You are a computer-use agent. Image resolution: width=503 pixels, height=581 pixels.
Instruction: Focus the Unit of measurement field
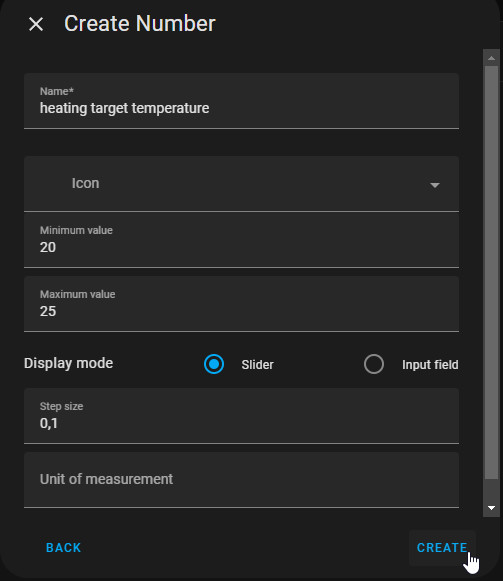[241, 480]
